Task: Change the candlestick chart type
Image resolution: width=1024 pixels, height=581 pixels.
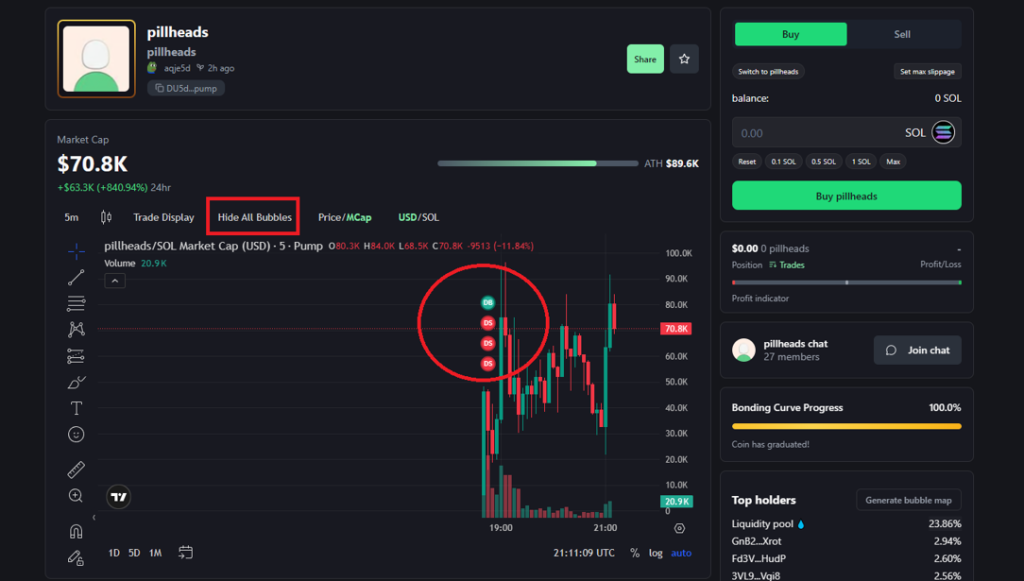Action: (x=106, y=217)
